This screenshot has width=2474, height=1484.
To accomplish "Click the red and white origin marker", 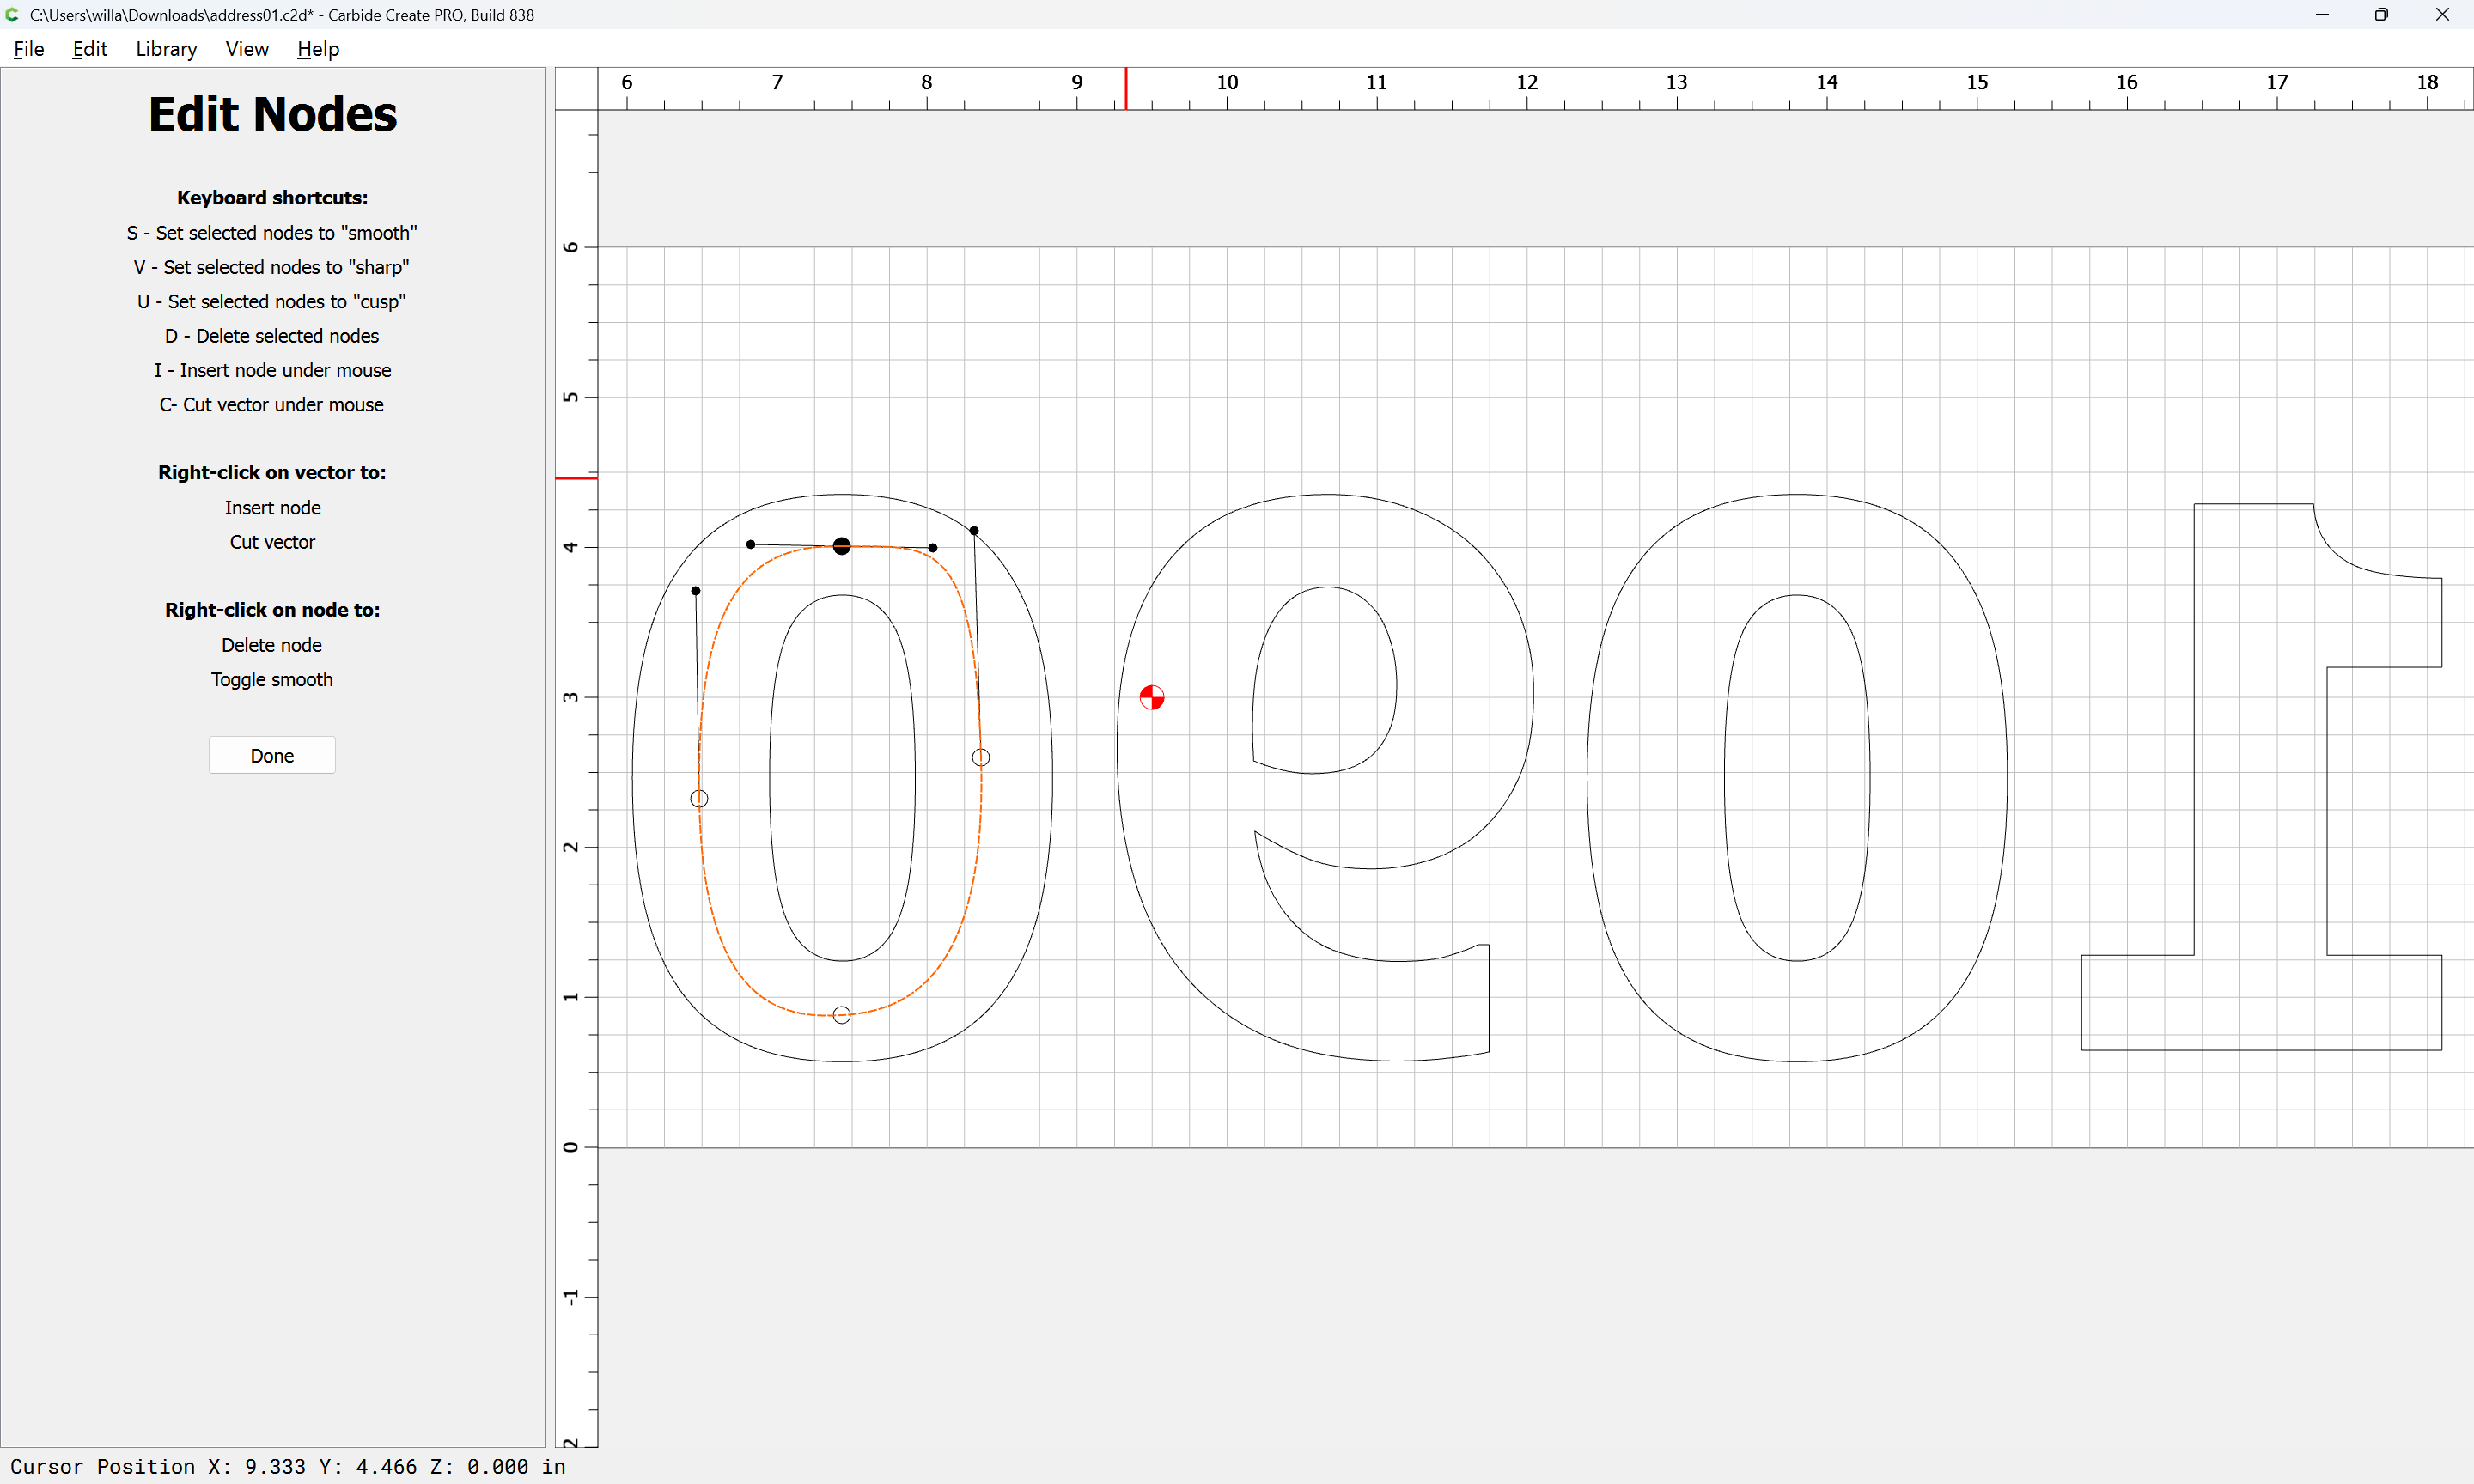I will coord(1151,697).
